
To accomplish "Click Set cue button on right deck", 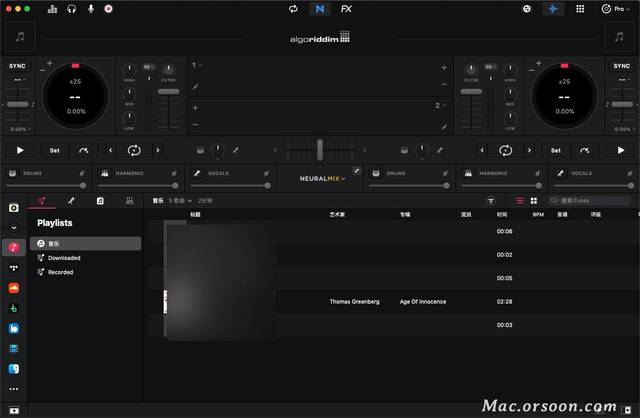I will (556, 150).
